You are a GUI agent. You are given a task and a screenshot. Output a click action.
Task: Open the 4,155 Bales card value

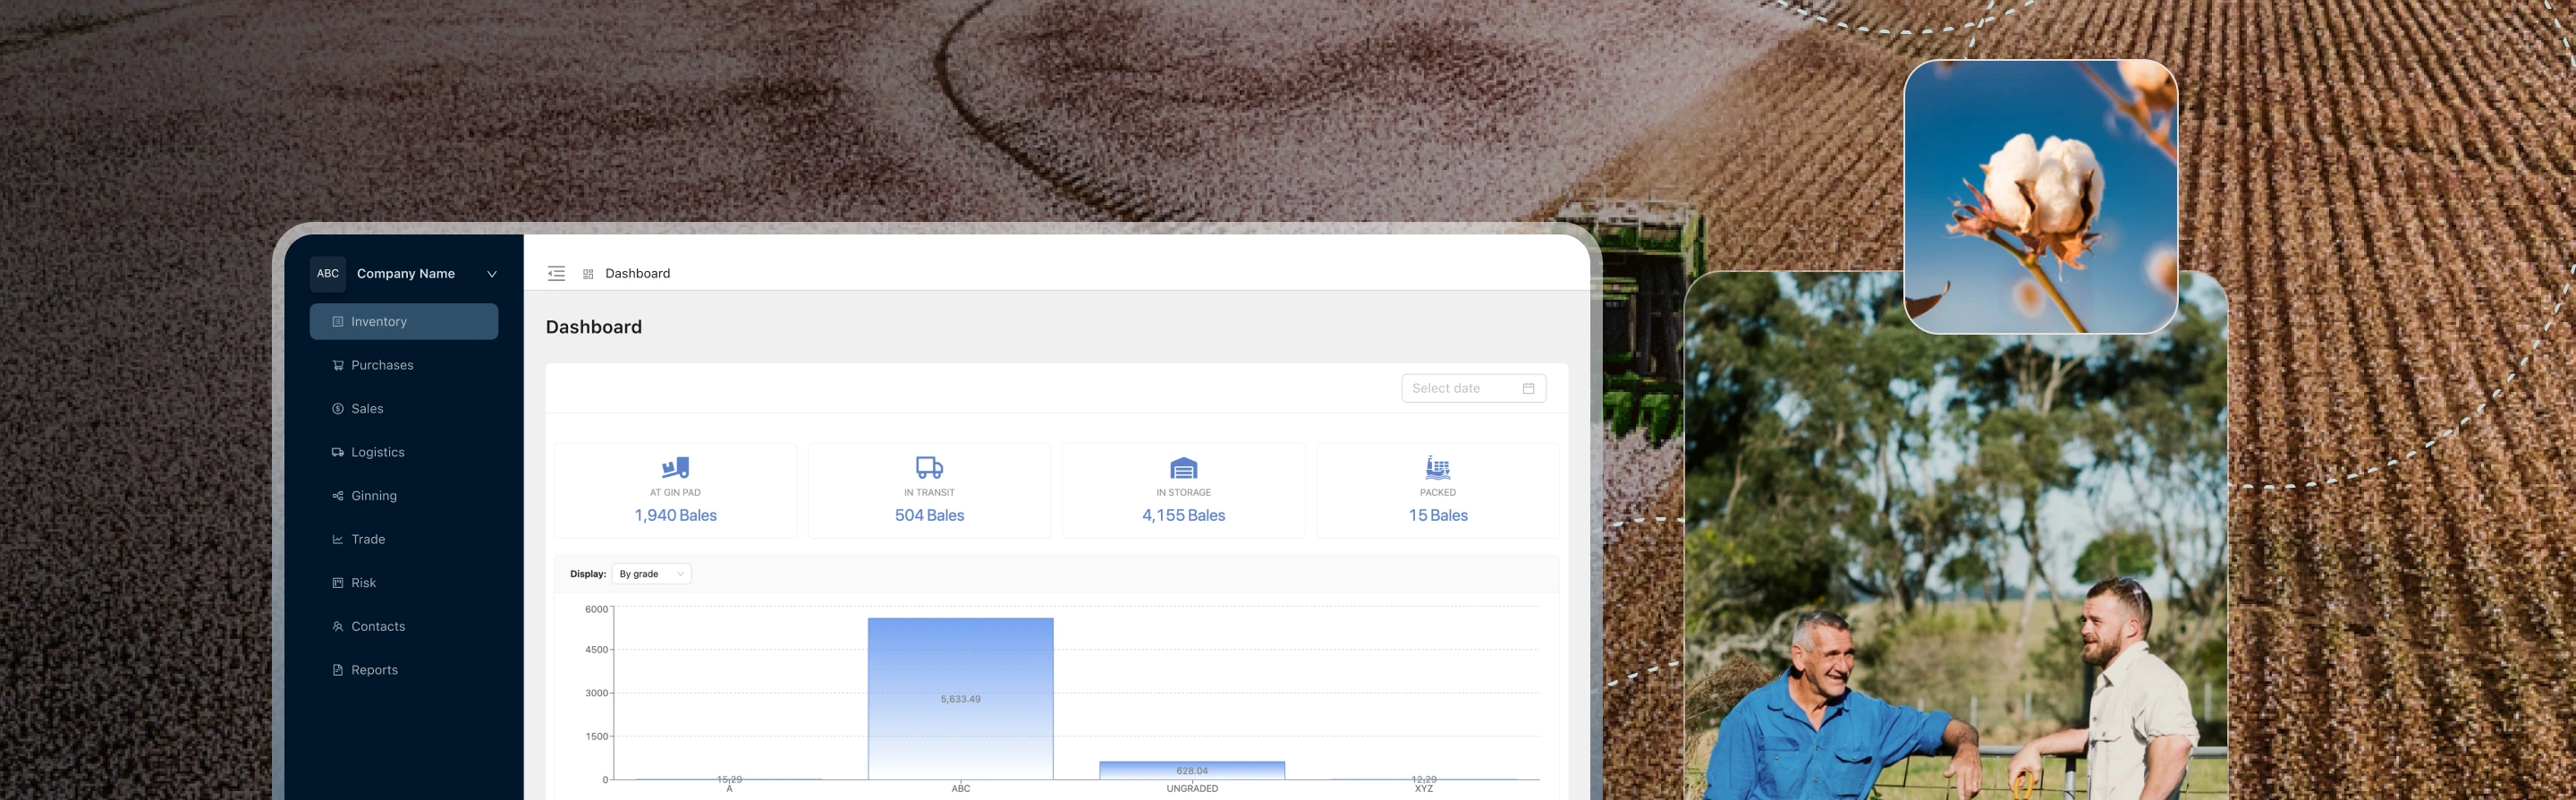[x=1184, y=516]
